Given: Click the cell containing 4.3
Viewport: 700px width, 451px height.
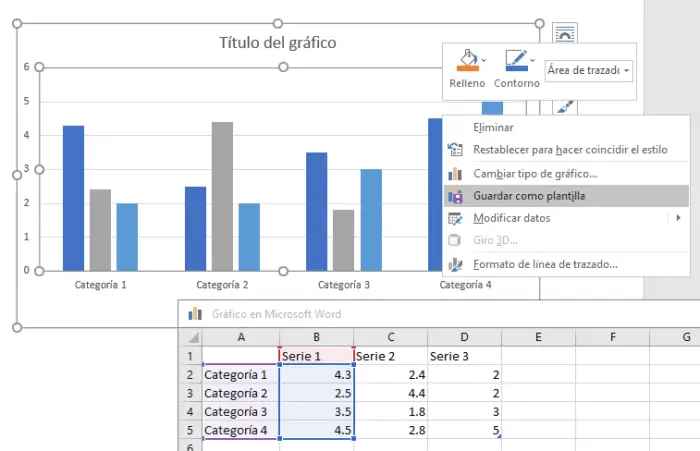Looking at the screenshot, I should [317, 375].
